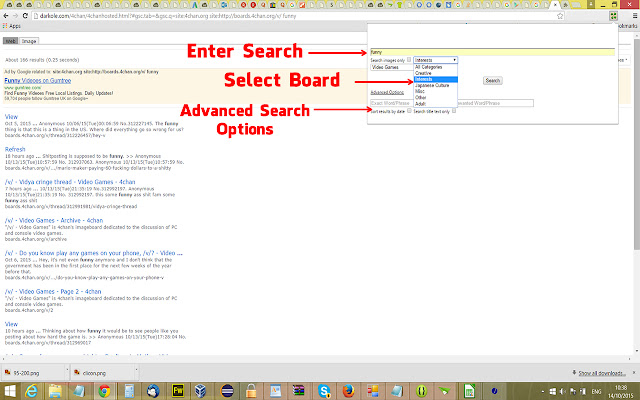Image resolution: width=640 pixels, height=400 pixels.
Task: Open the volume icon in system tray
Action: (564, 391)
